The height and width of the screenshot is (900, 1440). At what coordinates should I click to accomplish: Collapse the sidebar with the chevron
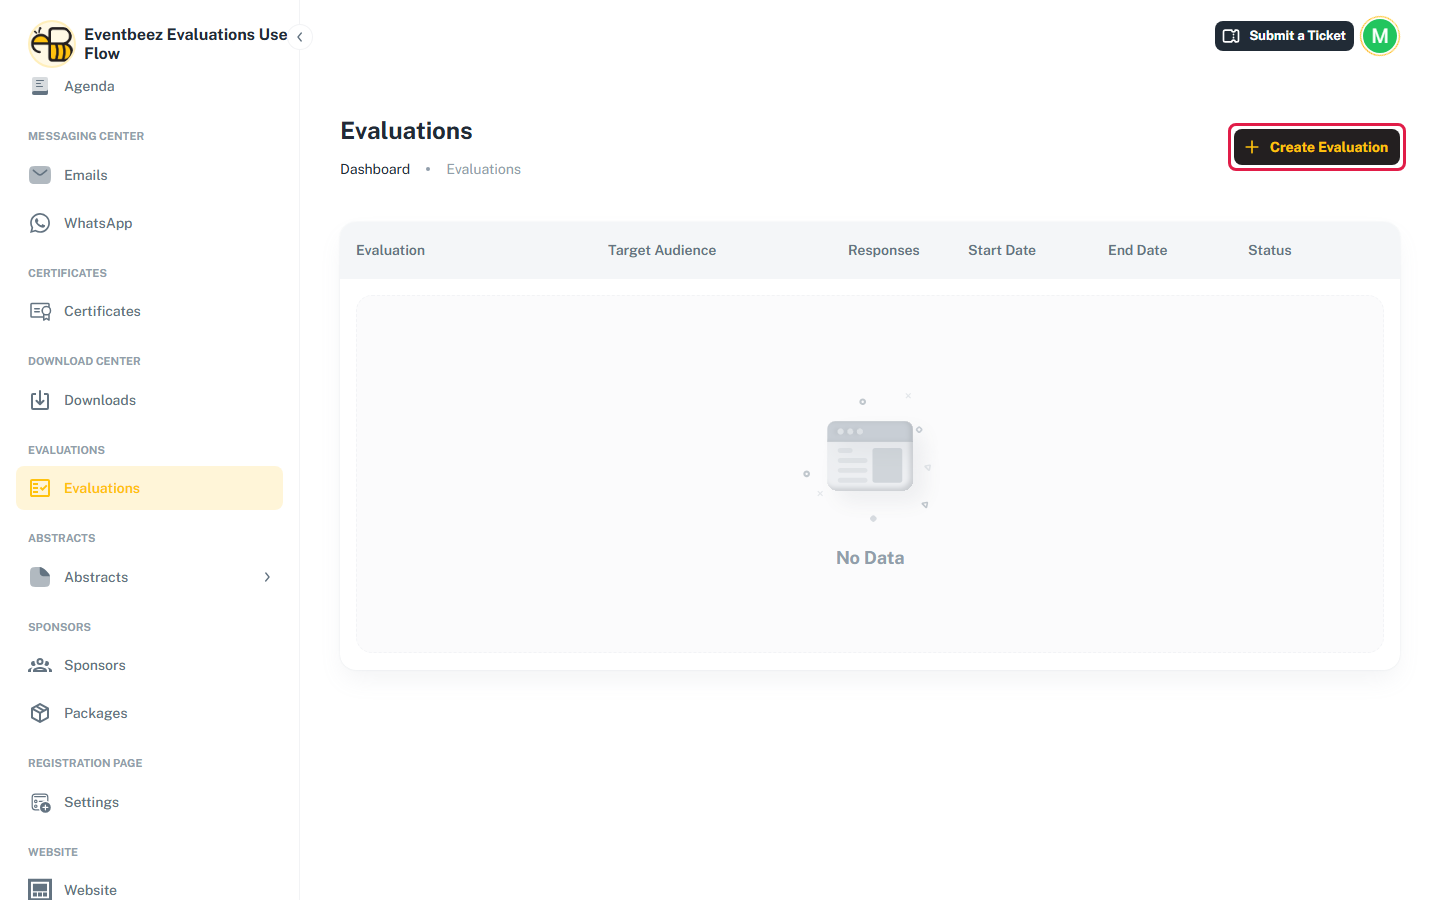(300, 37)
